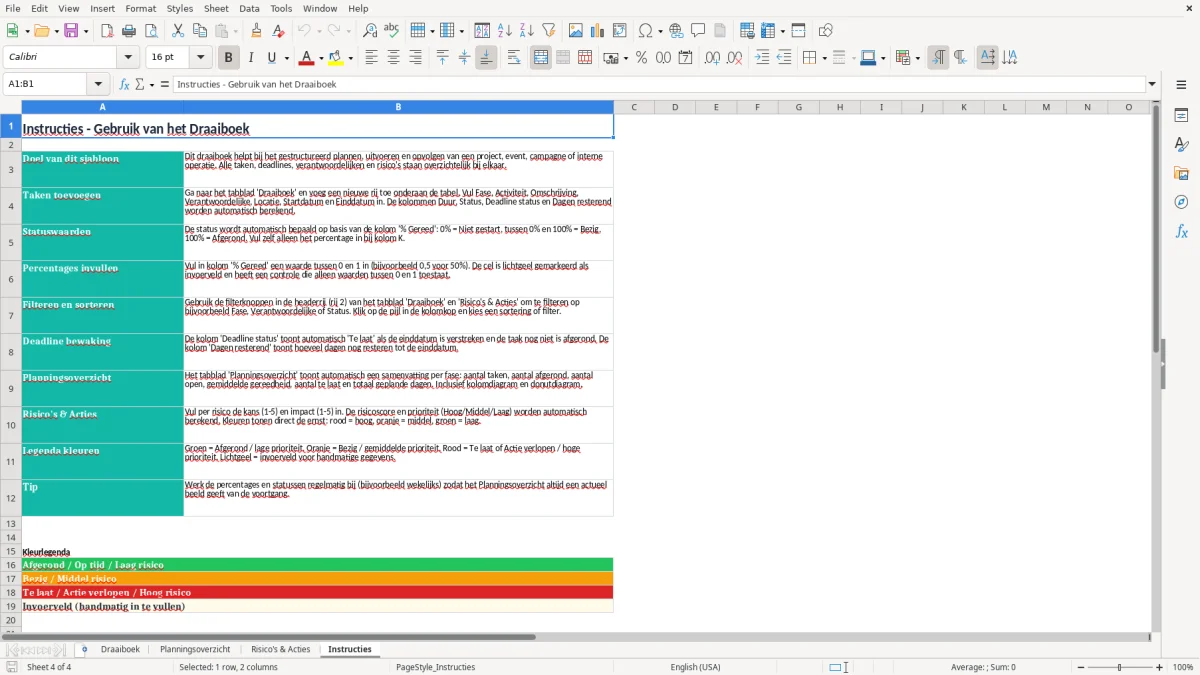Screen dimensions: 1200x675
Task: Click the Cut scissors icon
Action: pos(178,31)
